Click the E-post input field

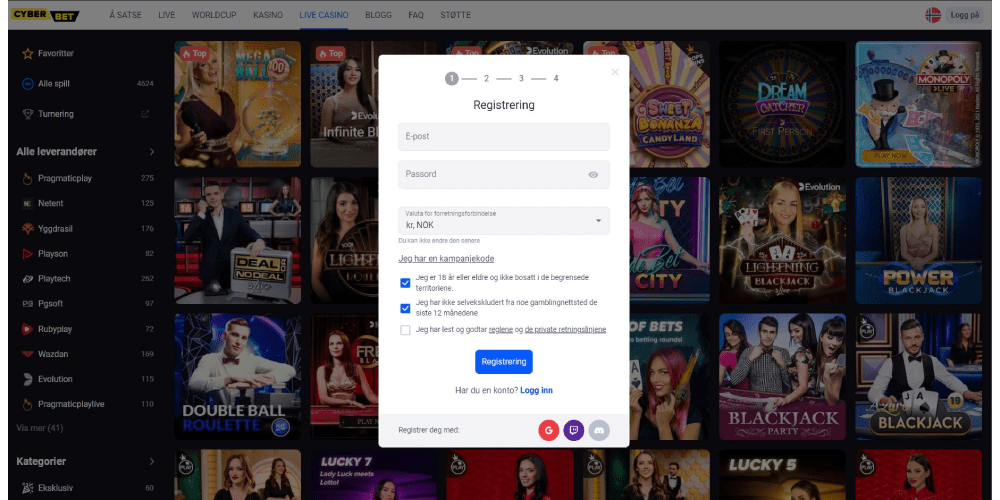point(503,136)
